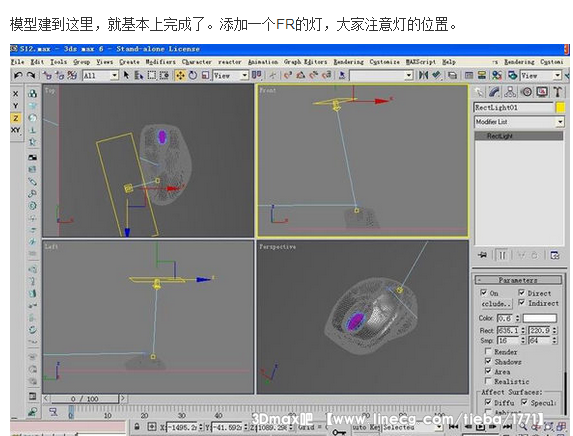The image size is (573, 436).
Task: Click the 0 / 100 time slider
Action: [84, 399]
